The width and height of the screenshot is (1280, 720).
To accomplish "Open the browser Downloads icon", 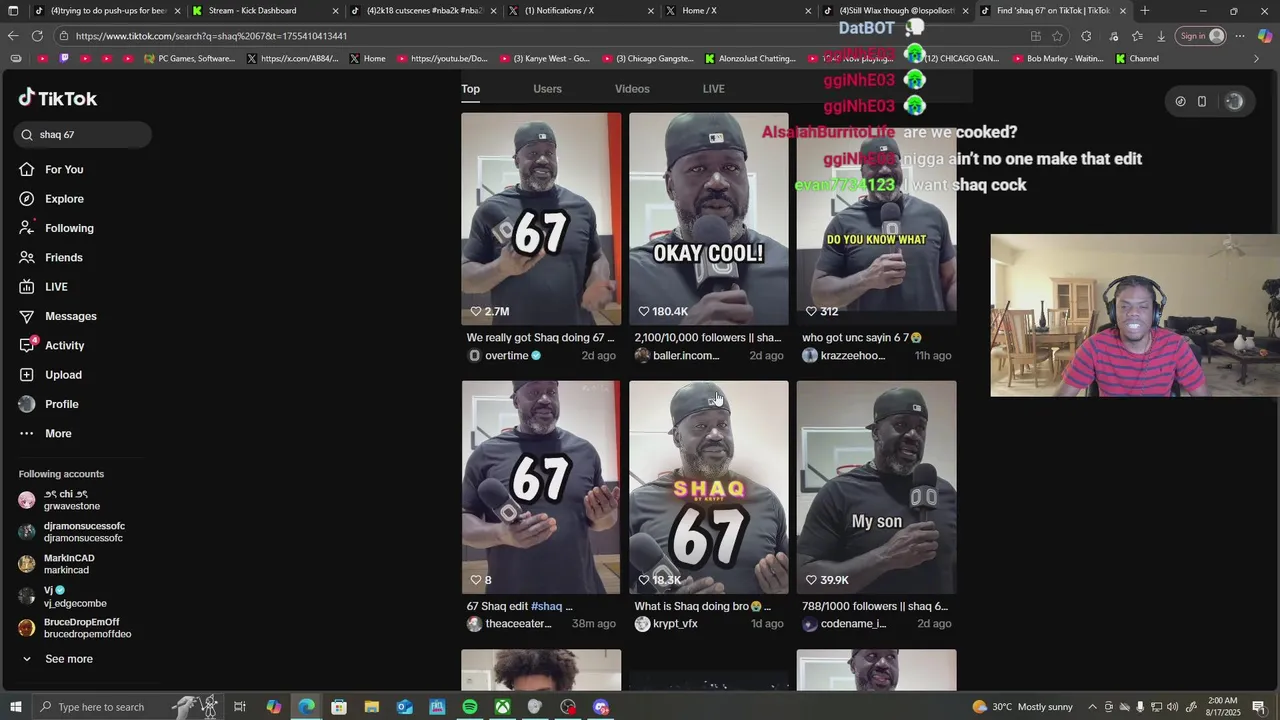I will (1161, 36).
